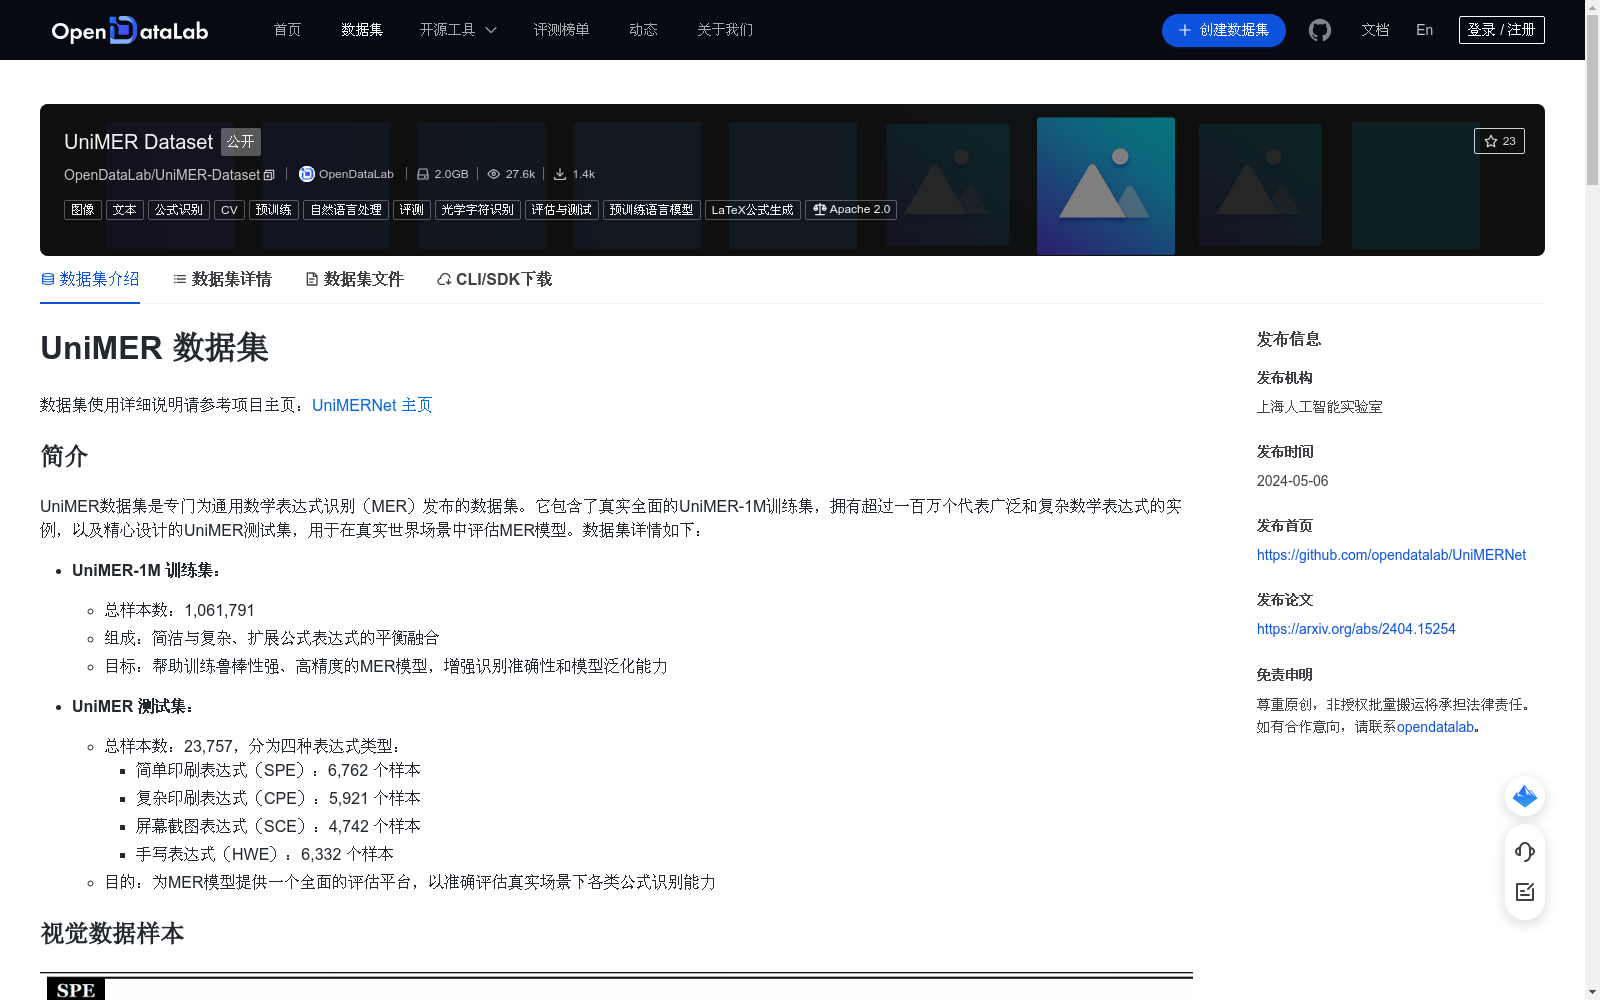Open the github.com/opendatalab/UniMERNet link
Viewport: 1600px width, 1000px height.
point(1391,555)
